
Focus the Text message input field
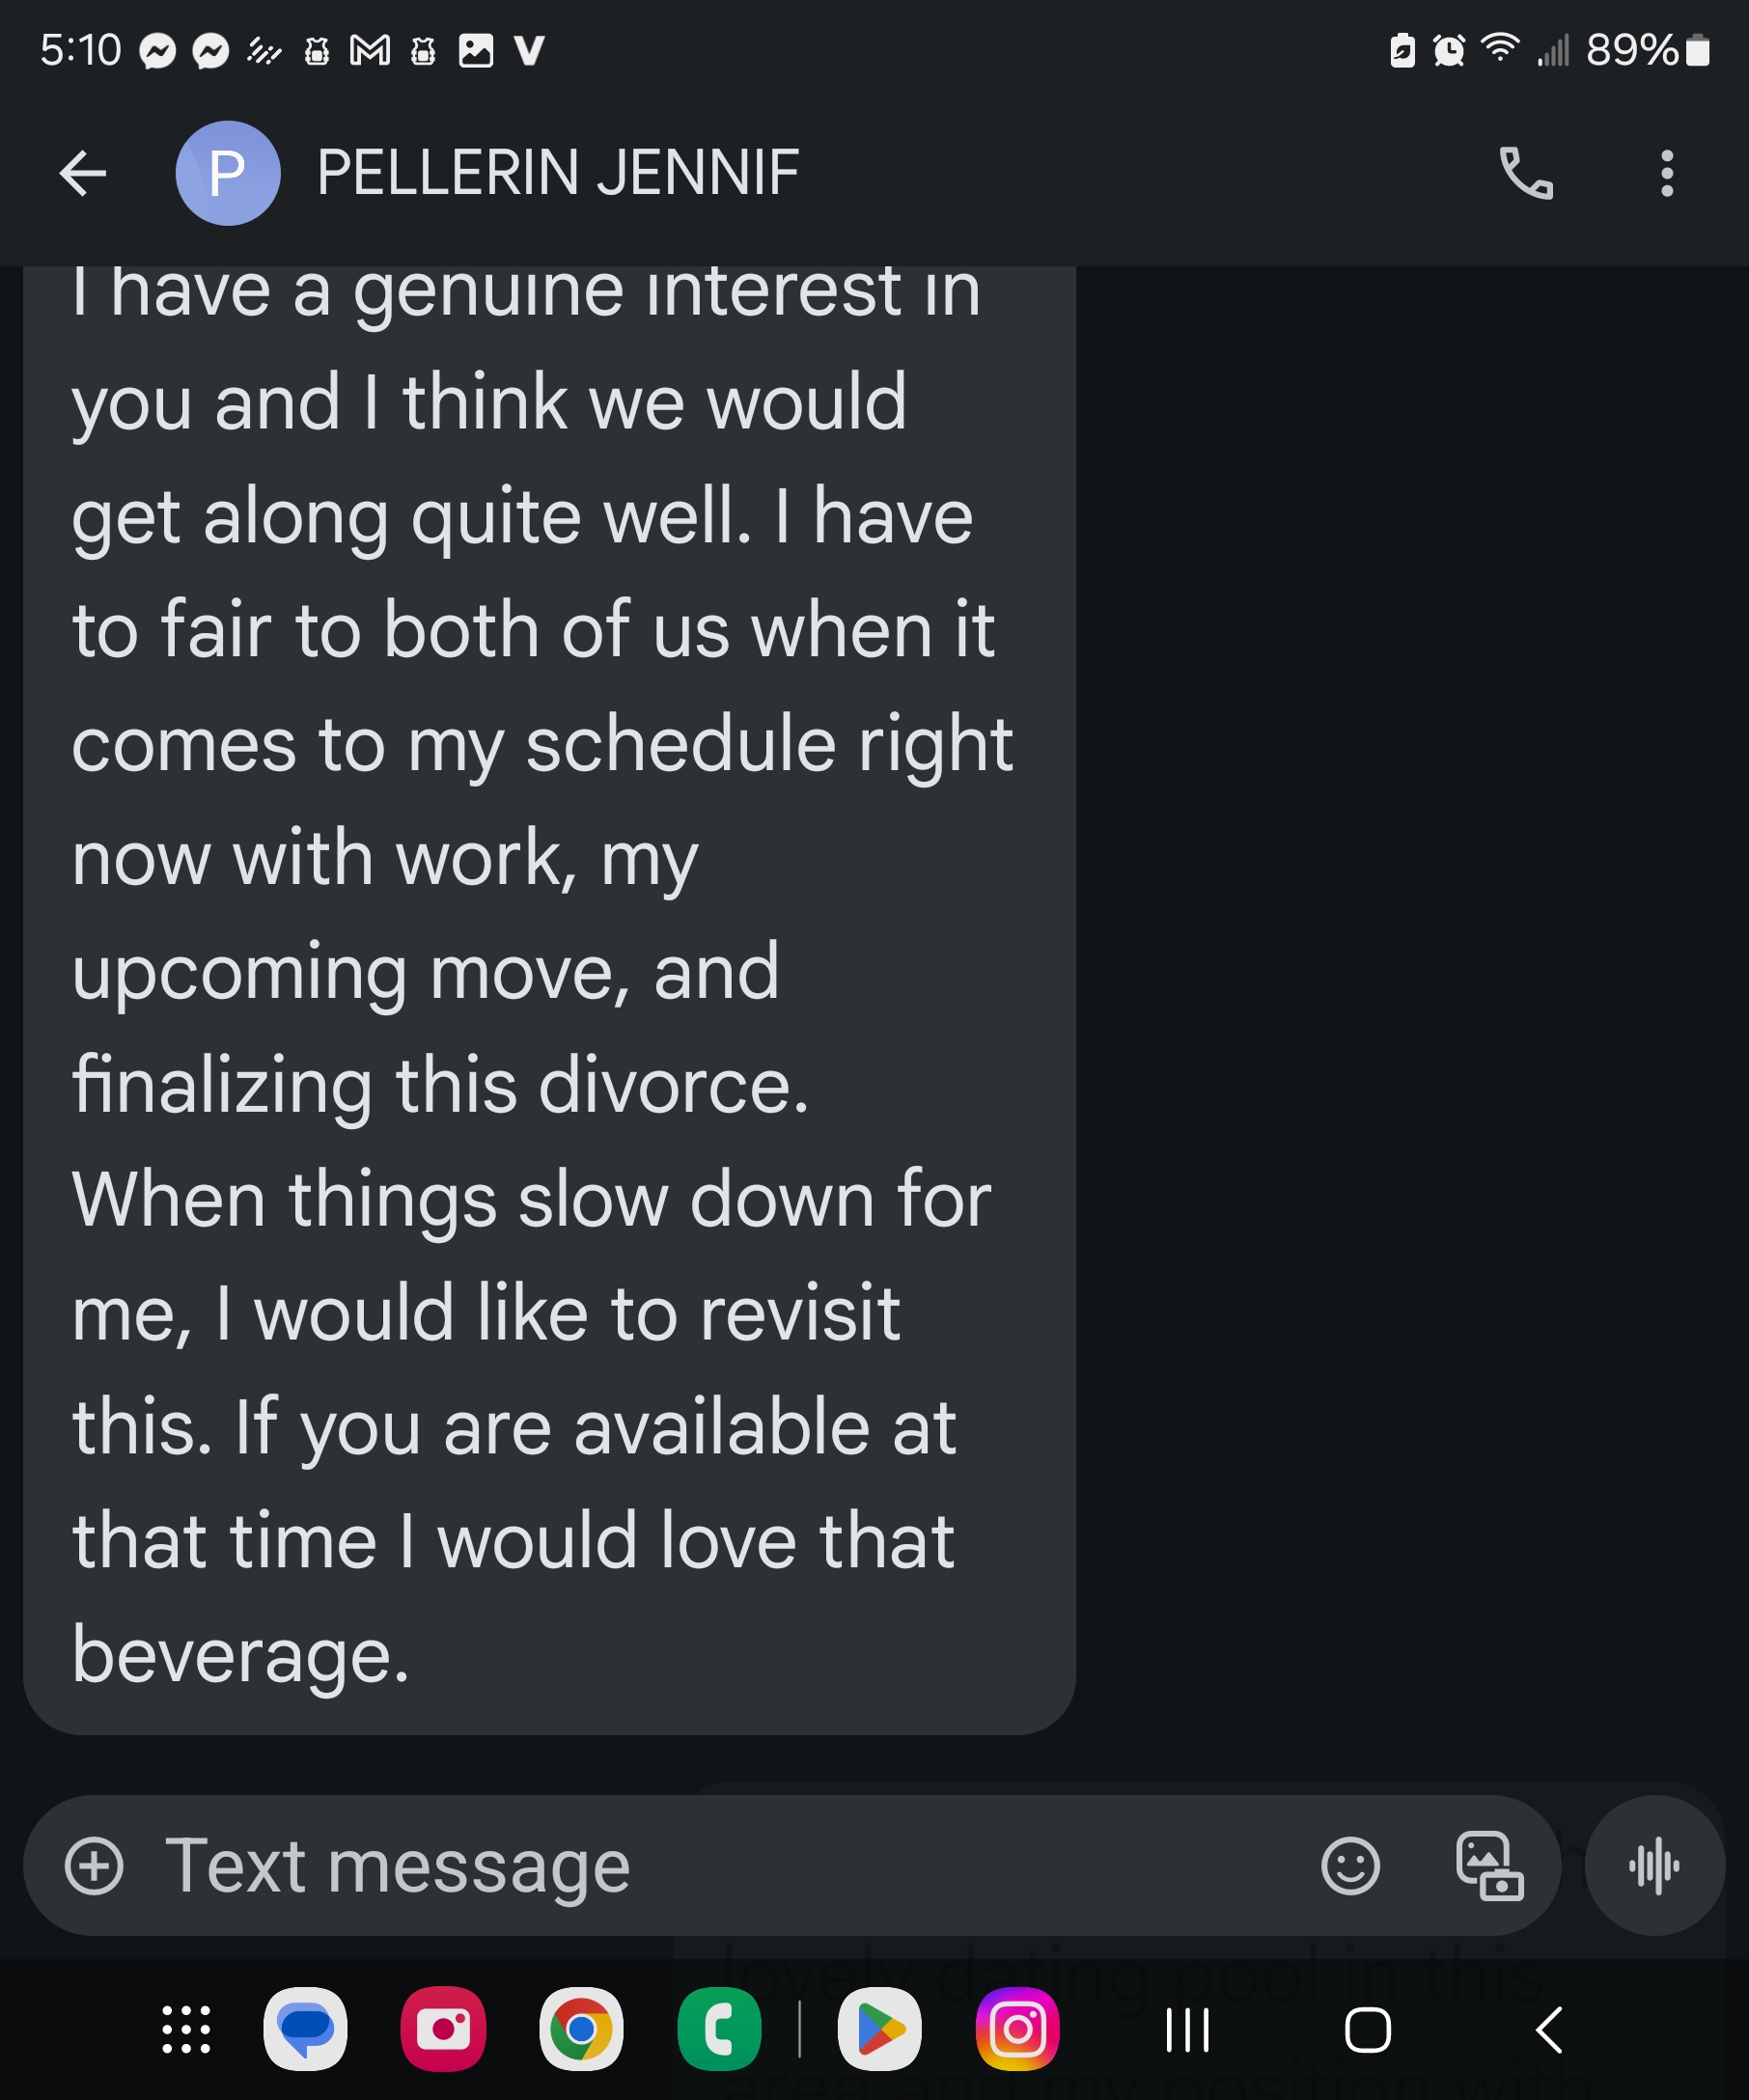tap(700, 1866)
